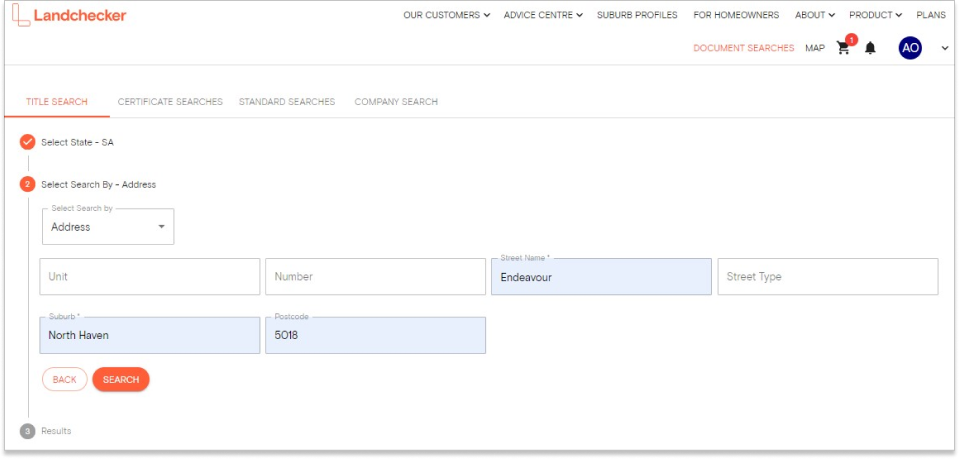The image size is (959, 459).
Task: Click the Results step label
Action: [56, 431]
